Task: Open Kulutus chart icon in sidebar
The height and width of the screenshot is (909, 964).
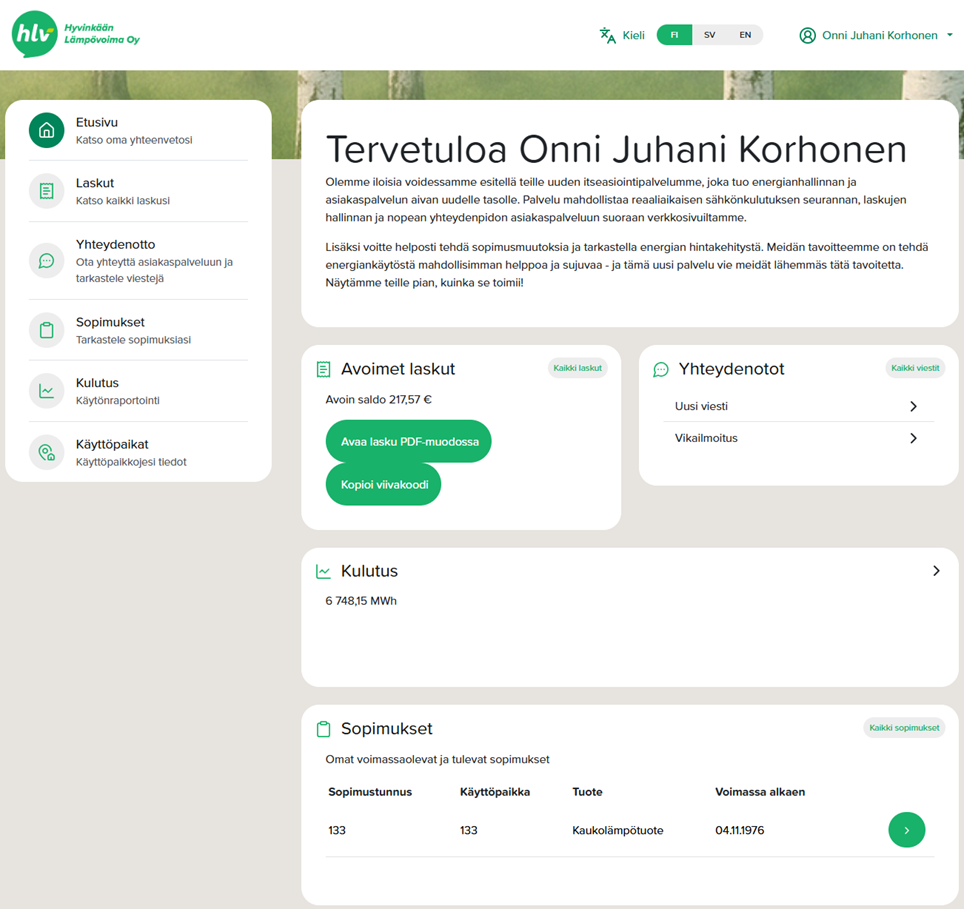Action: tap(46, 391)
